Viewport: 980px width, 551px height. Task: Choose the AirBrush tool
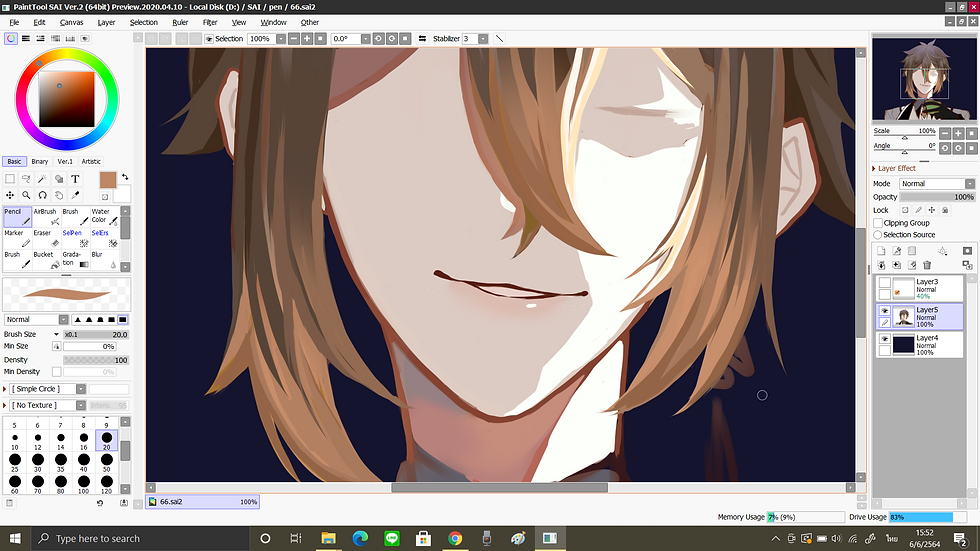click(46, 217)
